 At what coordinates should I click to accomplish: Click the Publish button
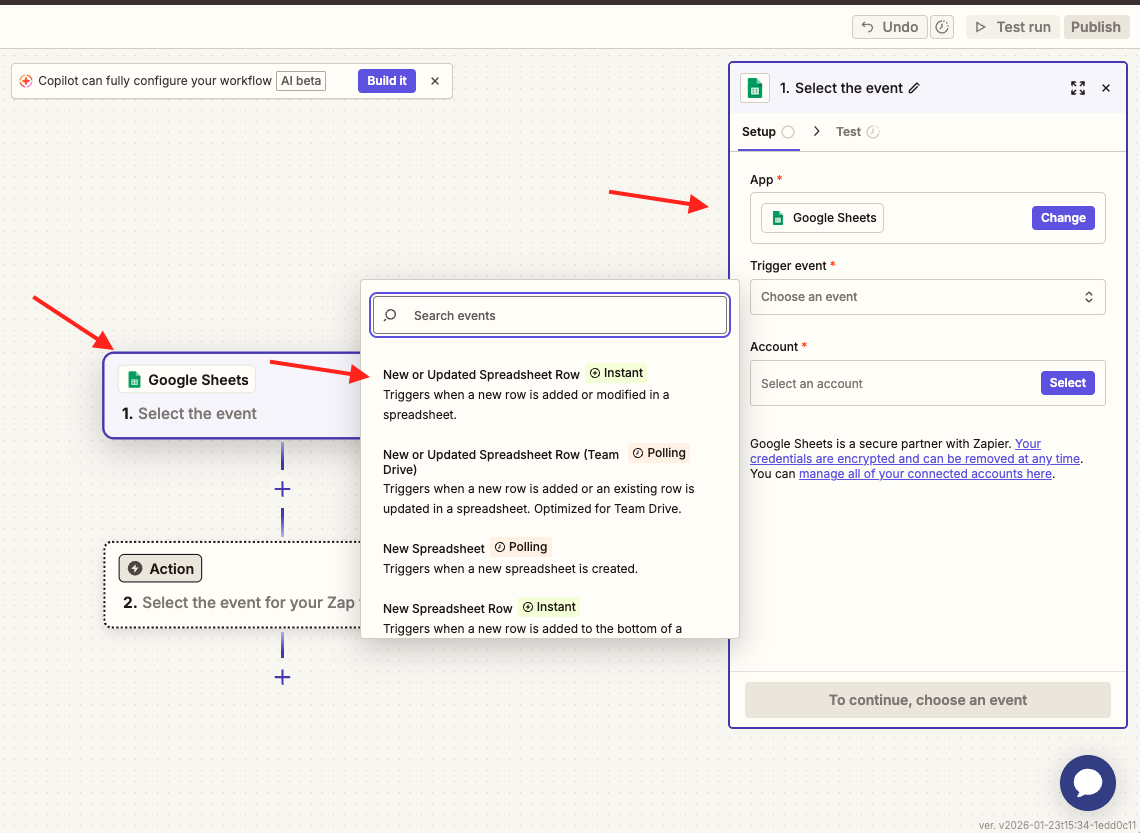(x=1096, y=27)
